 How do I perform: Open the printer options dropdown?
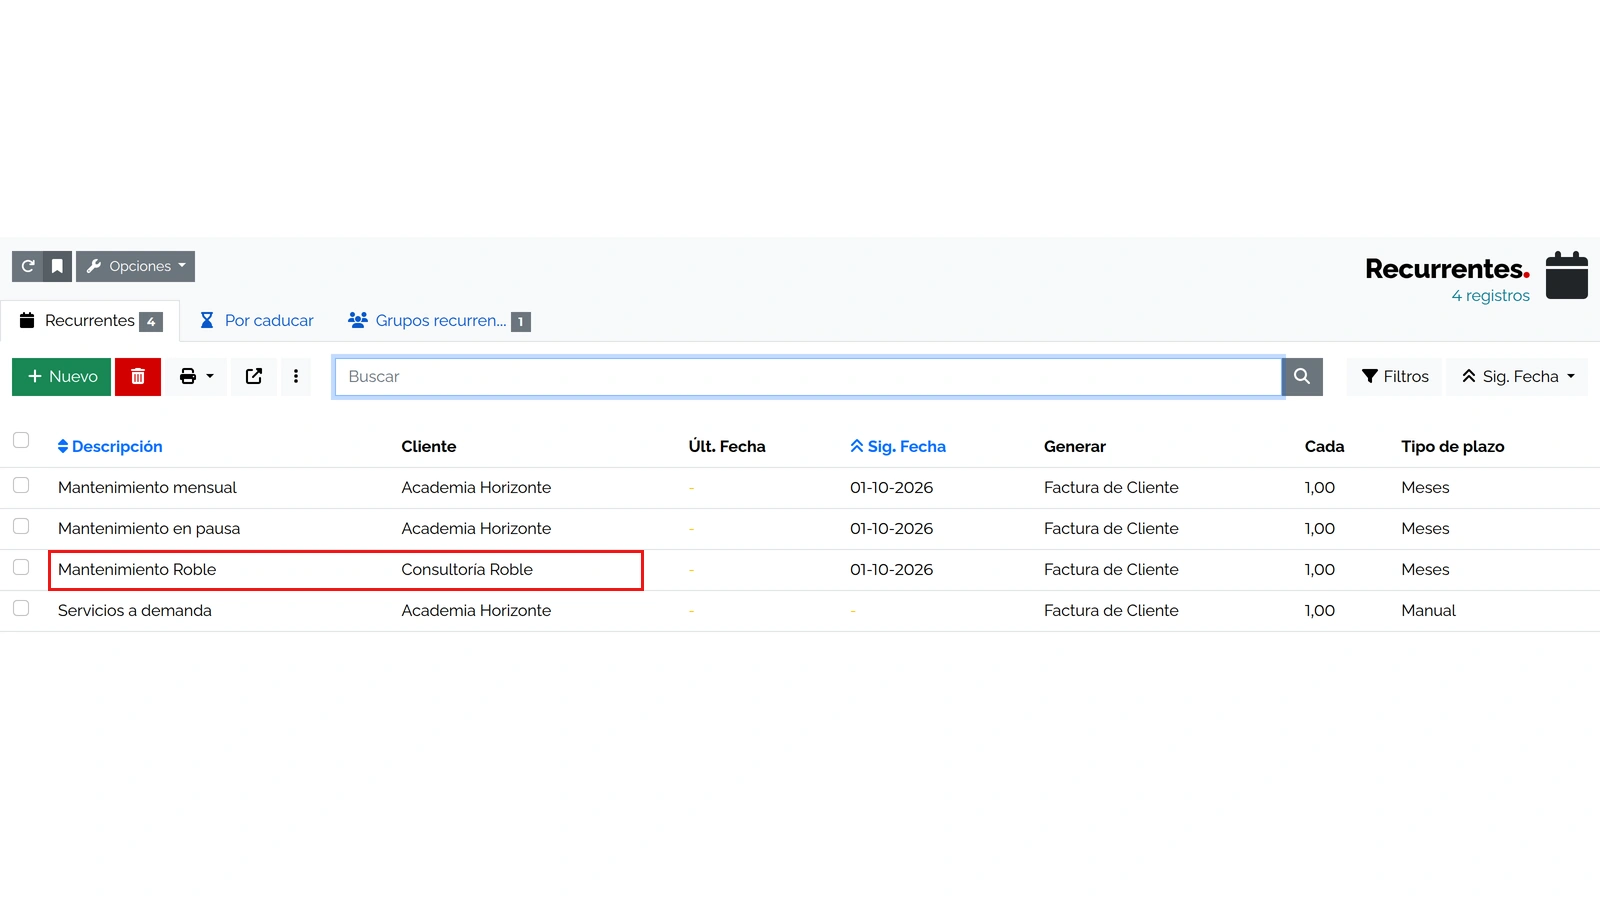point(196,377)
